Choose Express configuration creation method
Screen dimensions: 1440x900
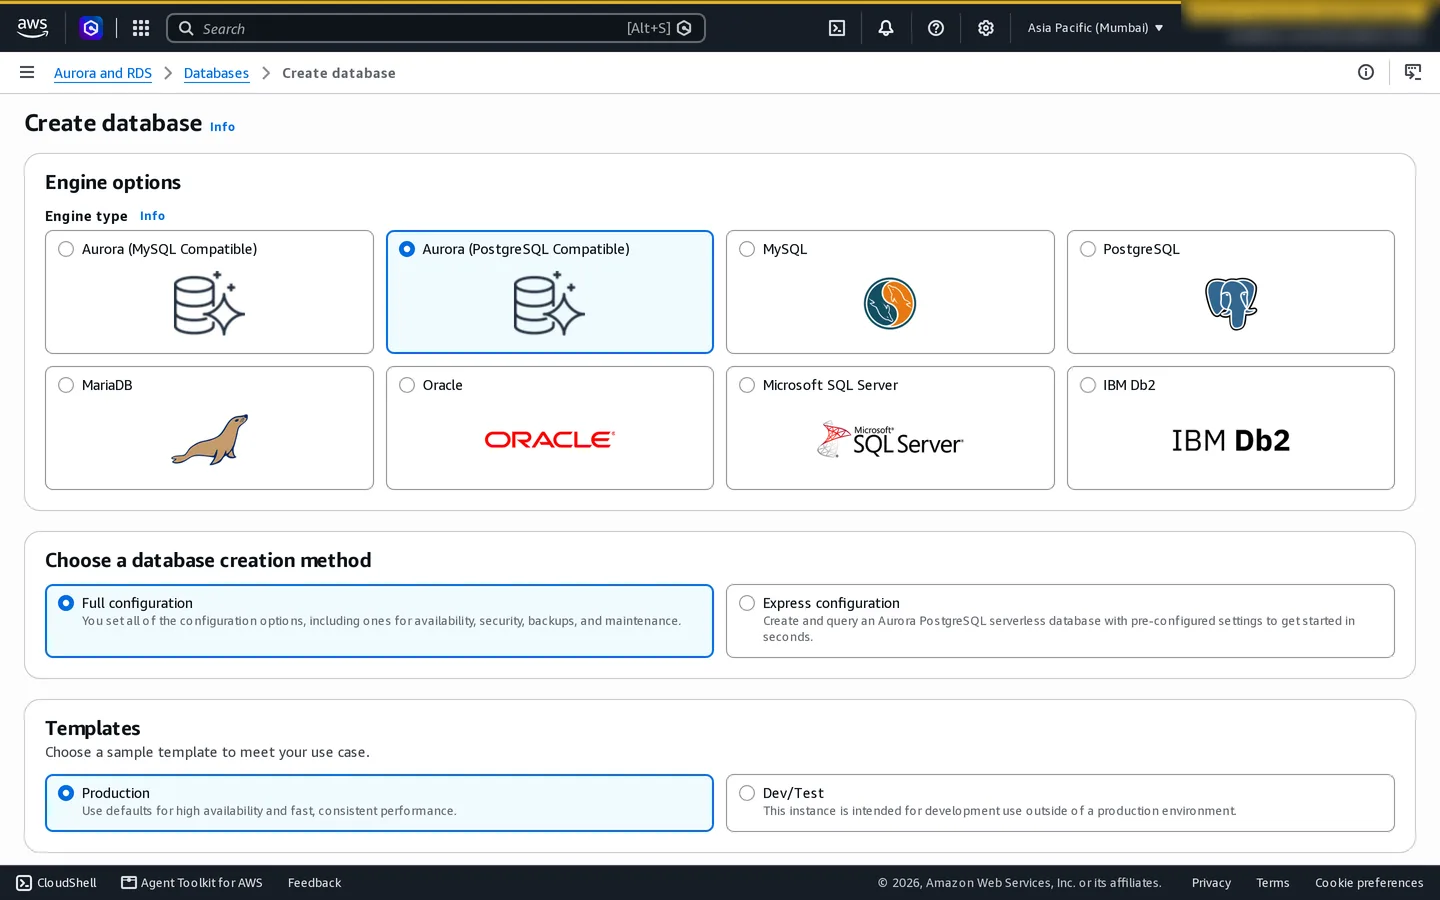747,603
